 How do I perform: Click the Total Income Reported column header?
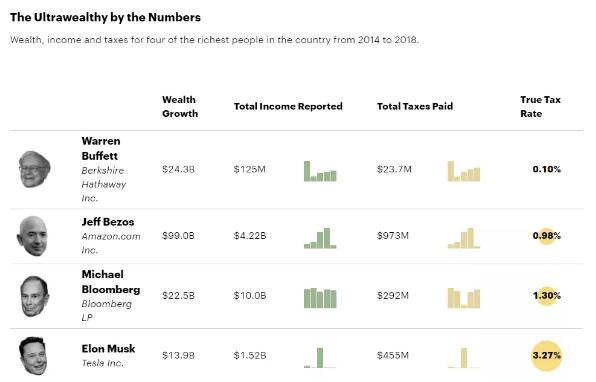coord(288,106)
